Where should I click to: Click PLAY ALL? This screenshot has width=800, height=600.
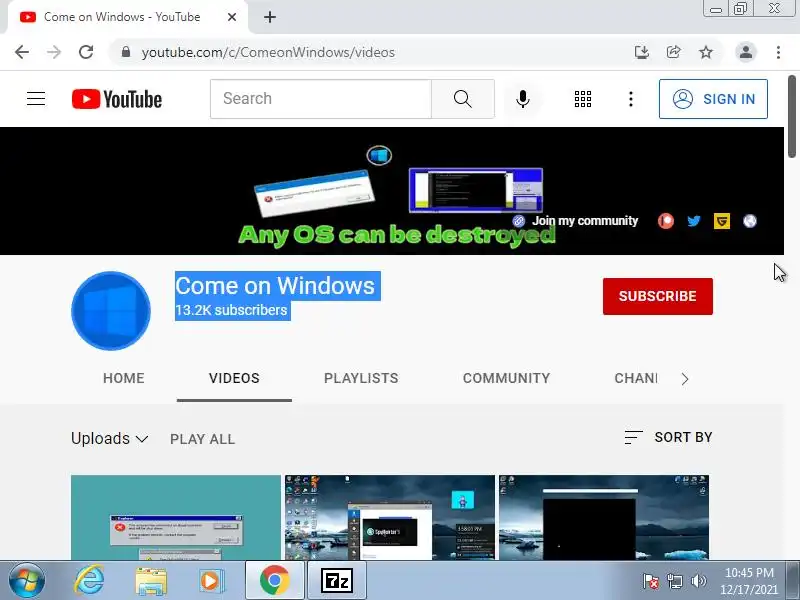[203, 439]
